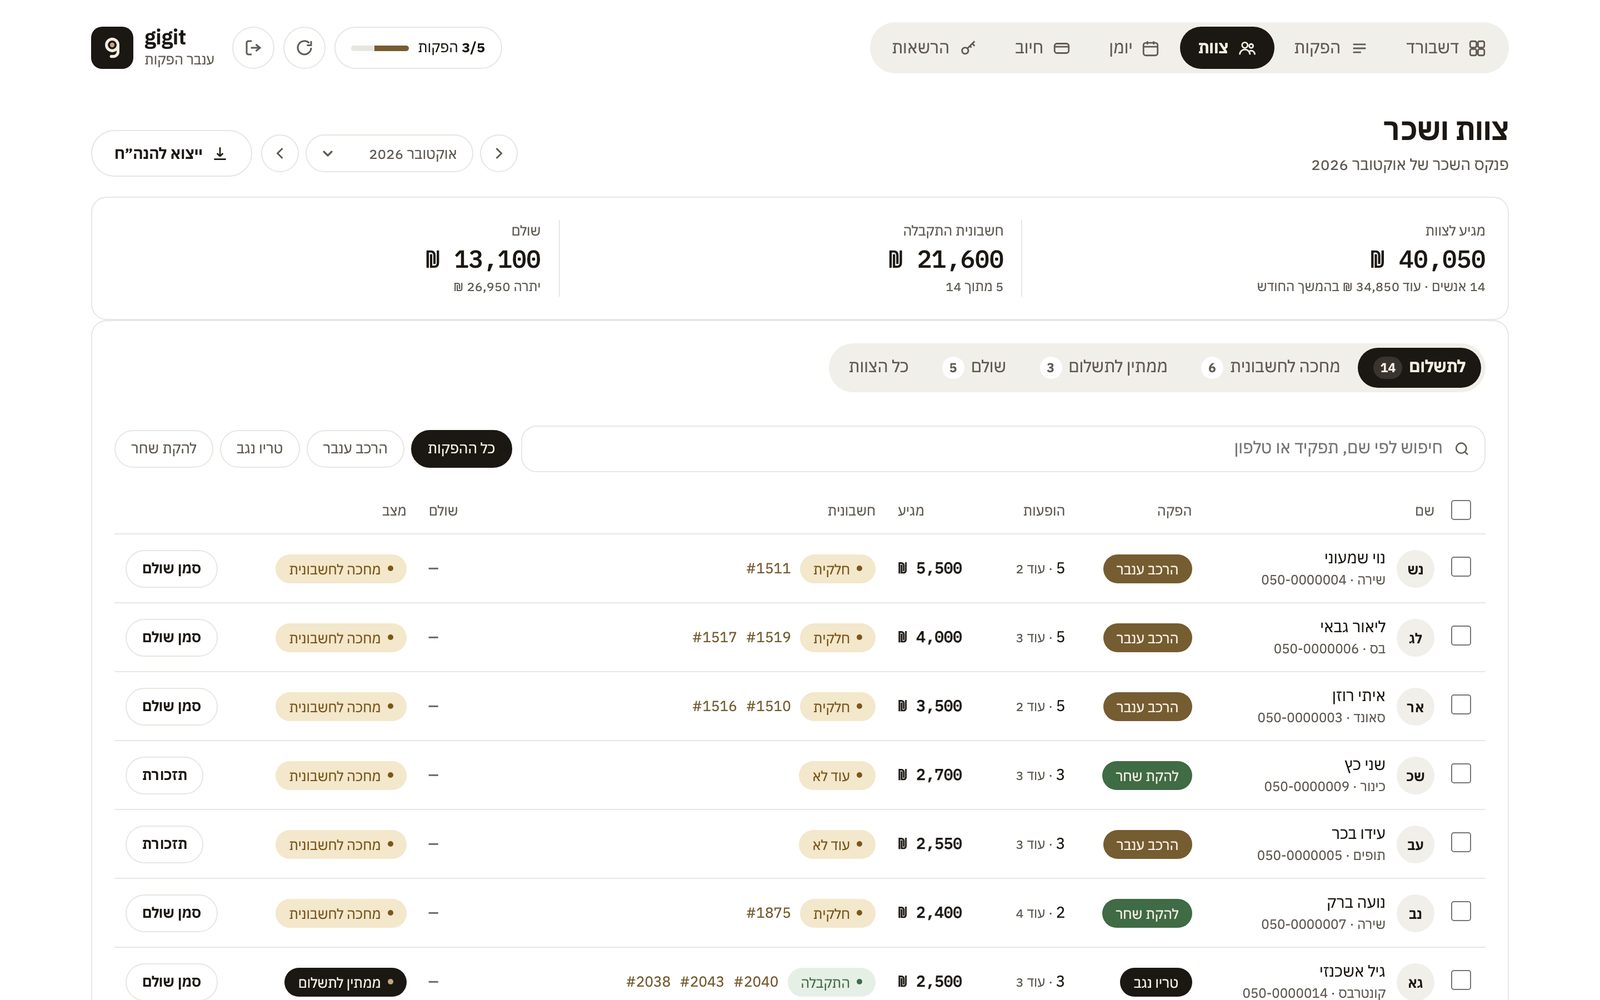Toggle the select-all checkbox in table header
1600x1000 pixels.
coord(1461,510)
